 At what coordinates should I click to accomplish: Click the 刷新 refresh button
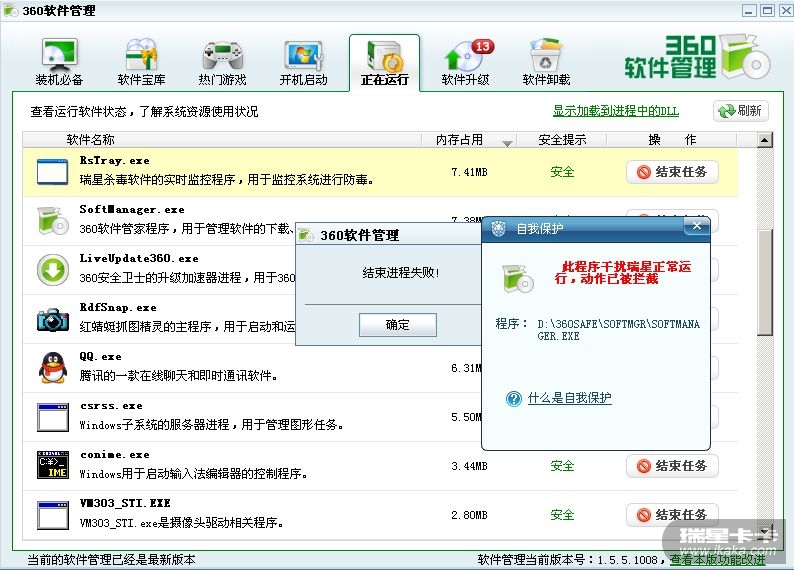coord(741,111)
